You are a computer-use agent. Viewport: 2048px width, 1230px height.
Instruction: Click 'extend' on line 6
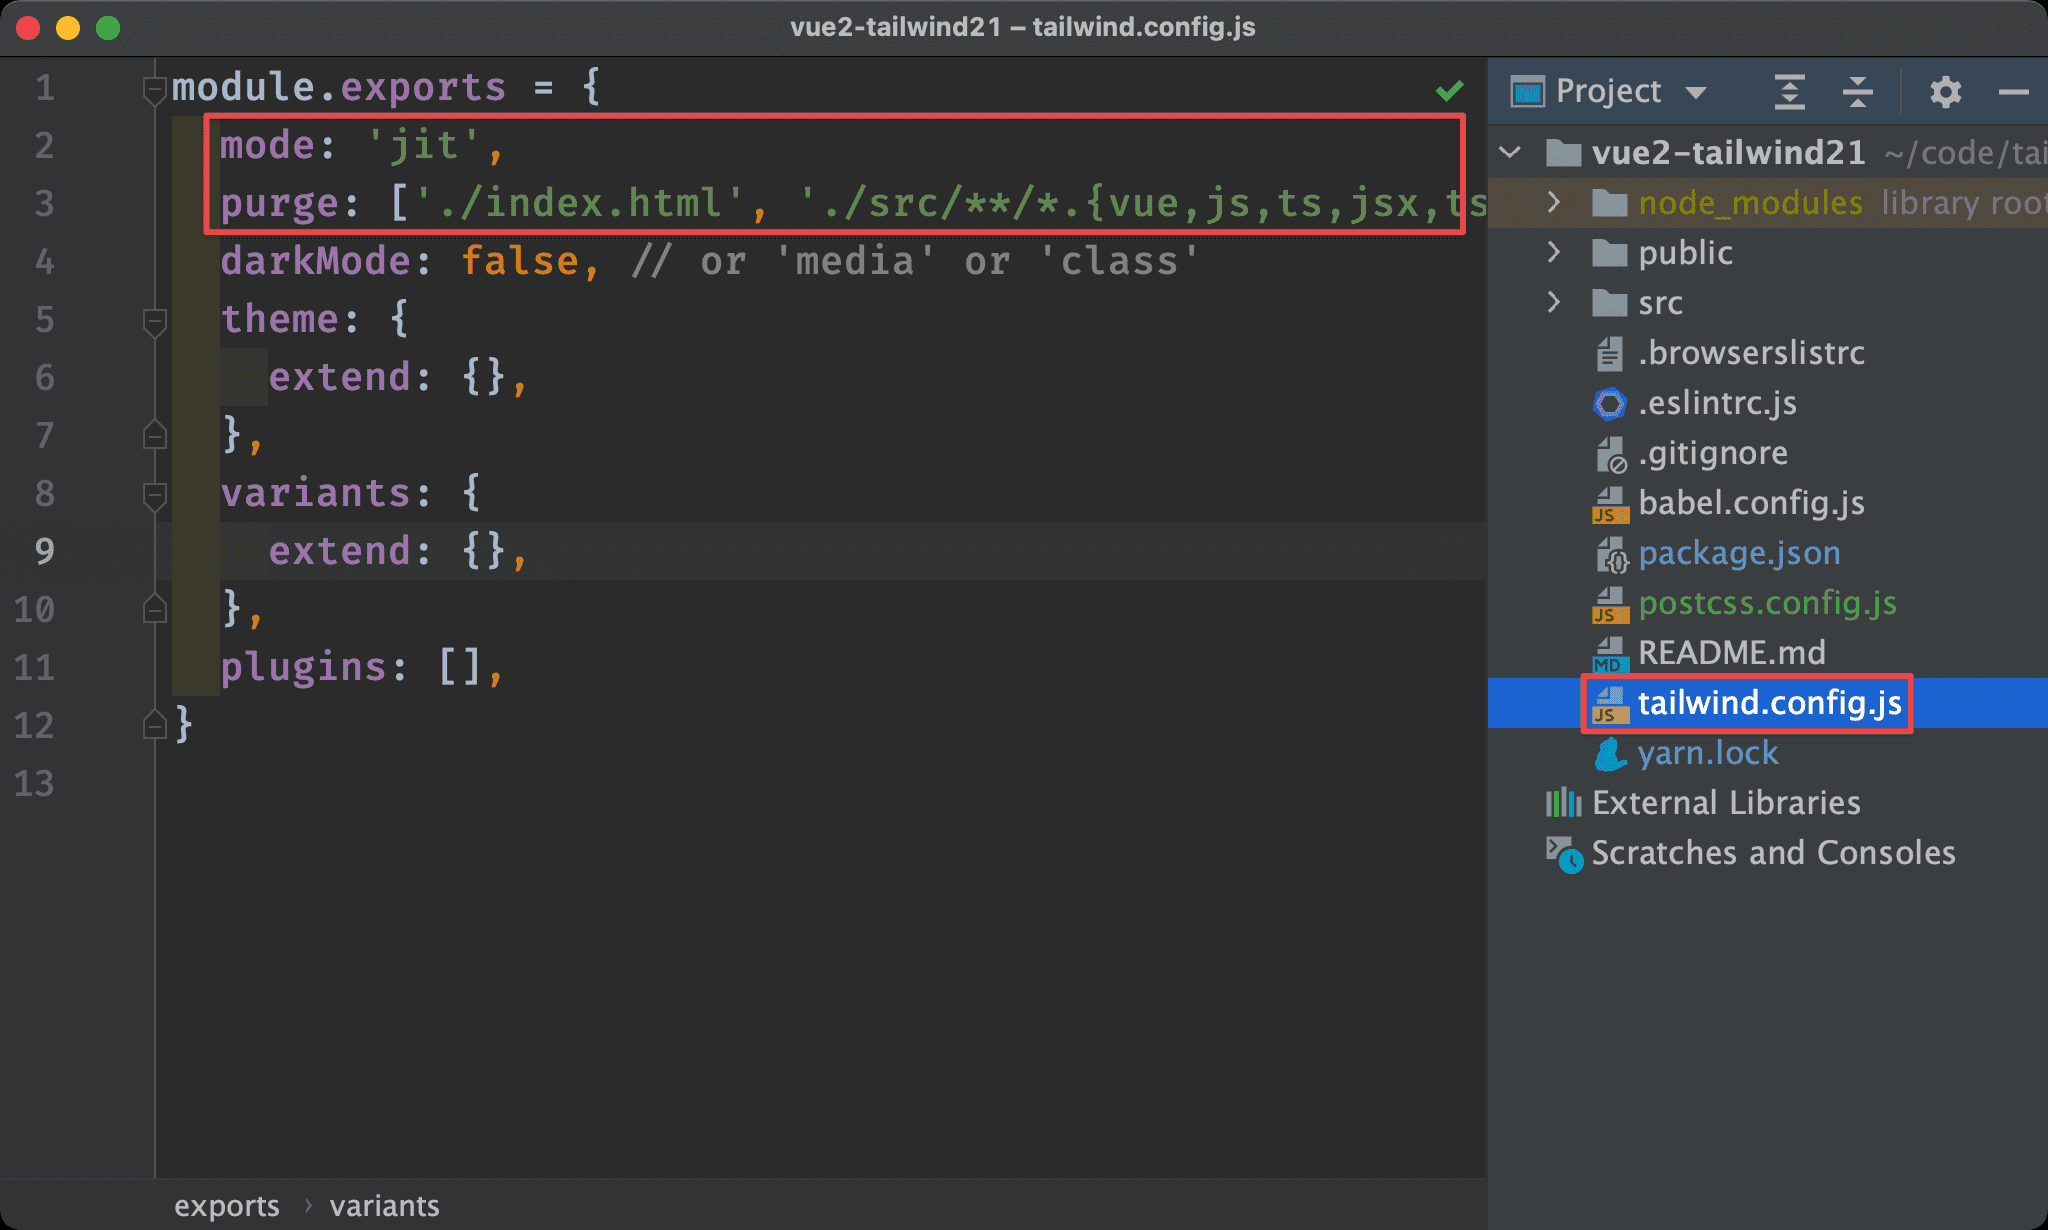point(340,378)
